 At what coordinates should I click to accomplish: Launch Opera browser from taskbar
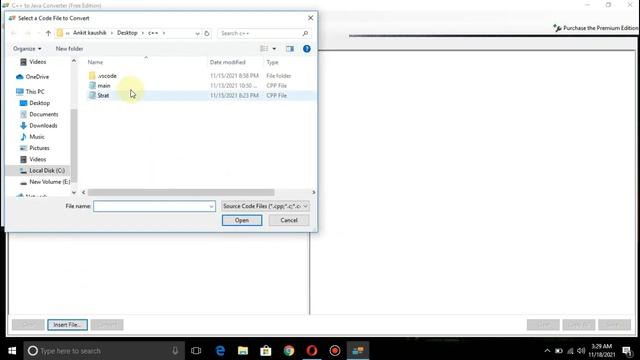(312, 351)
